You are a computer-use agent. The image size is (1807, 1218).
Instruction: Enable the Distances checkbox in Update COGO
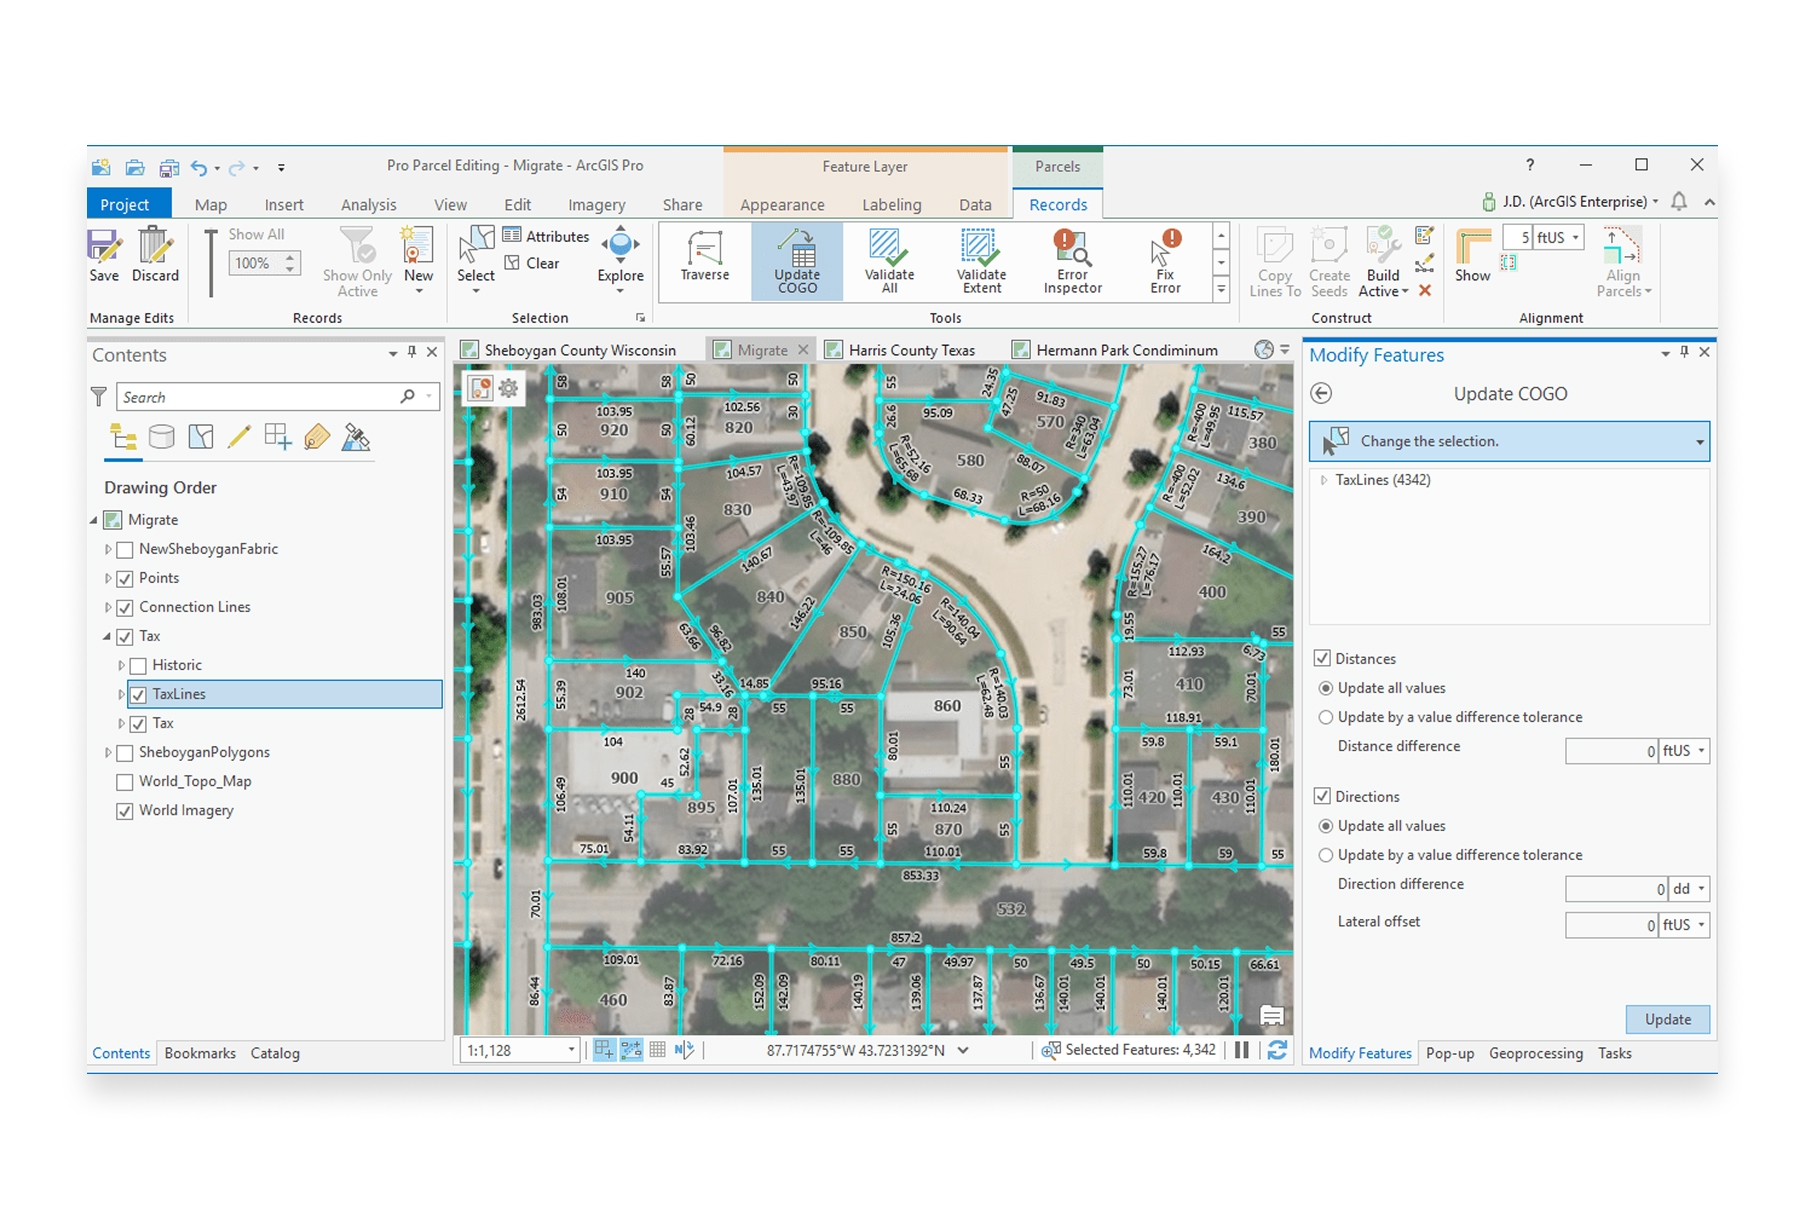tap(1325, 658)
